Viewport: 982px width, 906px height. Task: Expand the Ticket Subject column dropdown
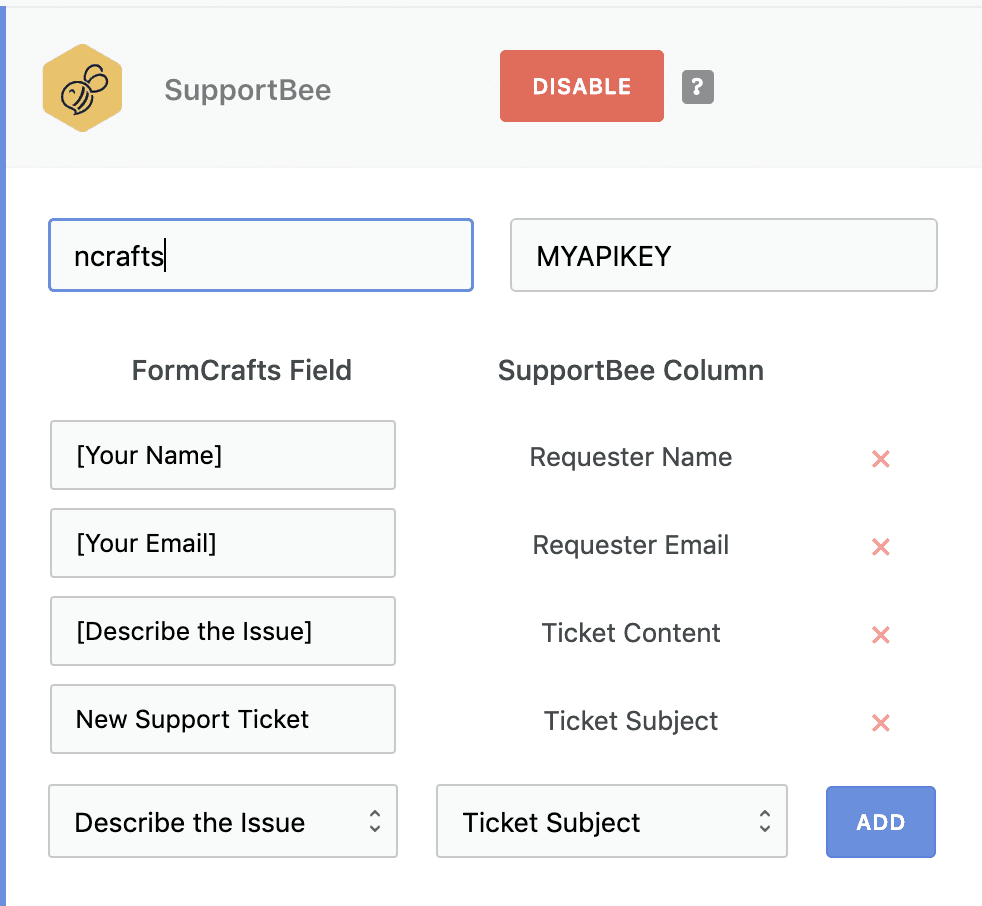click(x=612, y=821)
